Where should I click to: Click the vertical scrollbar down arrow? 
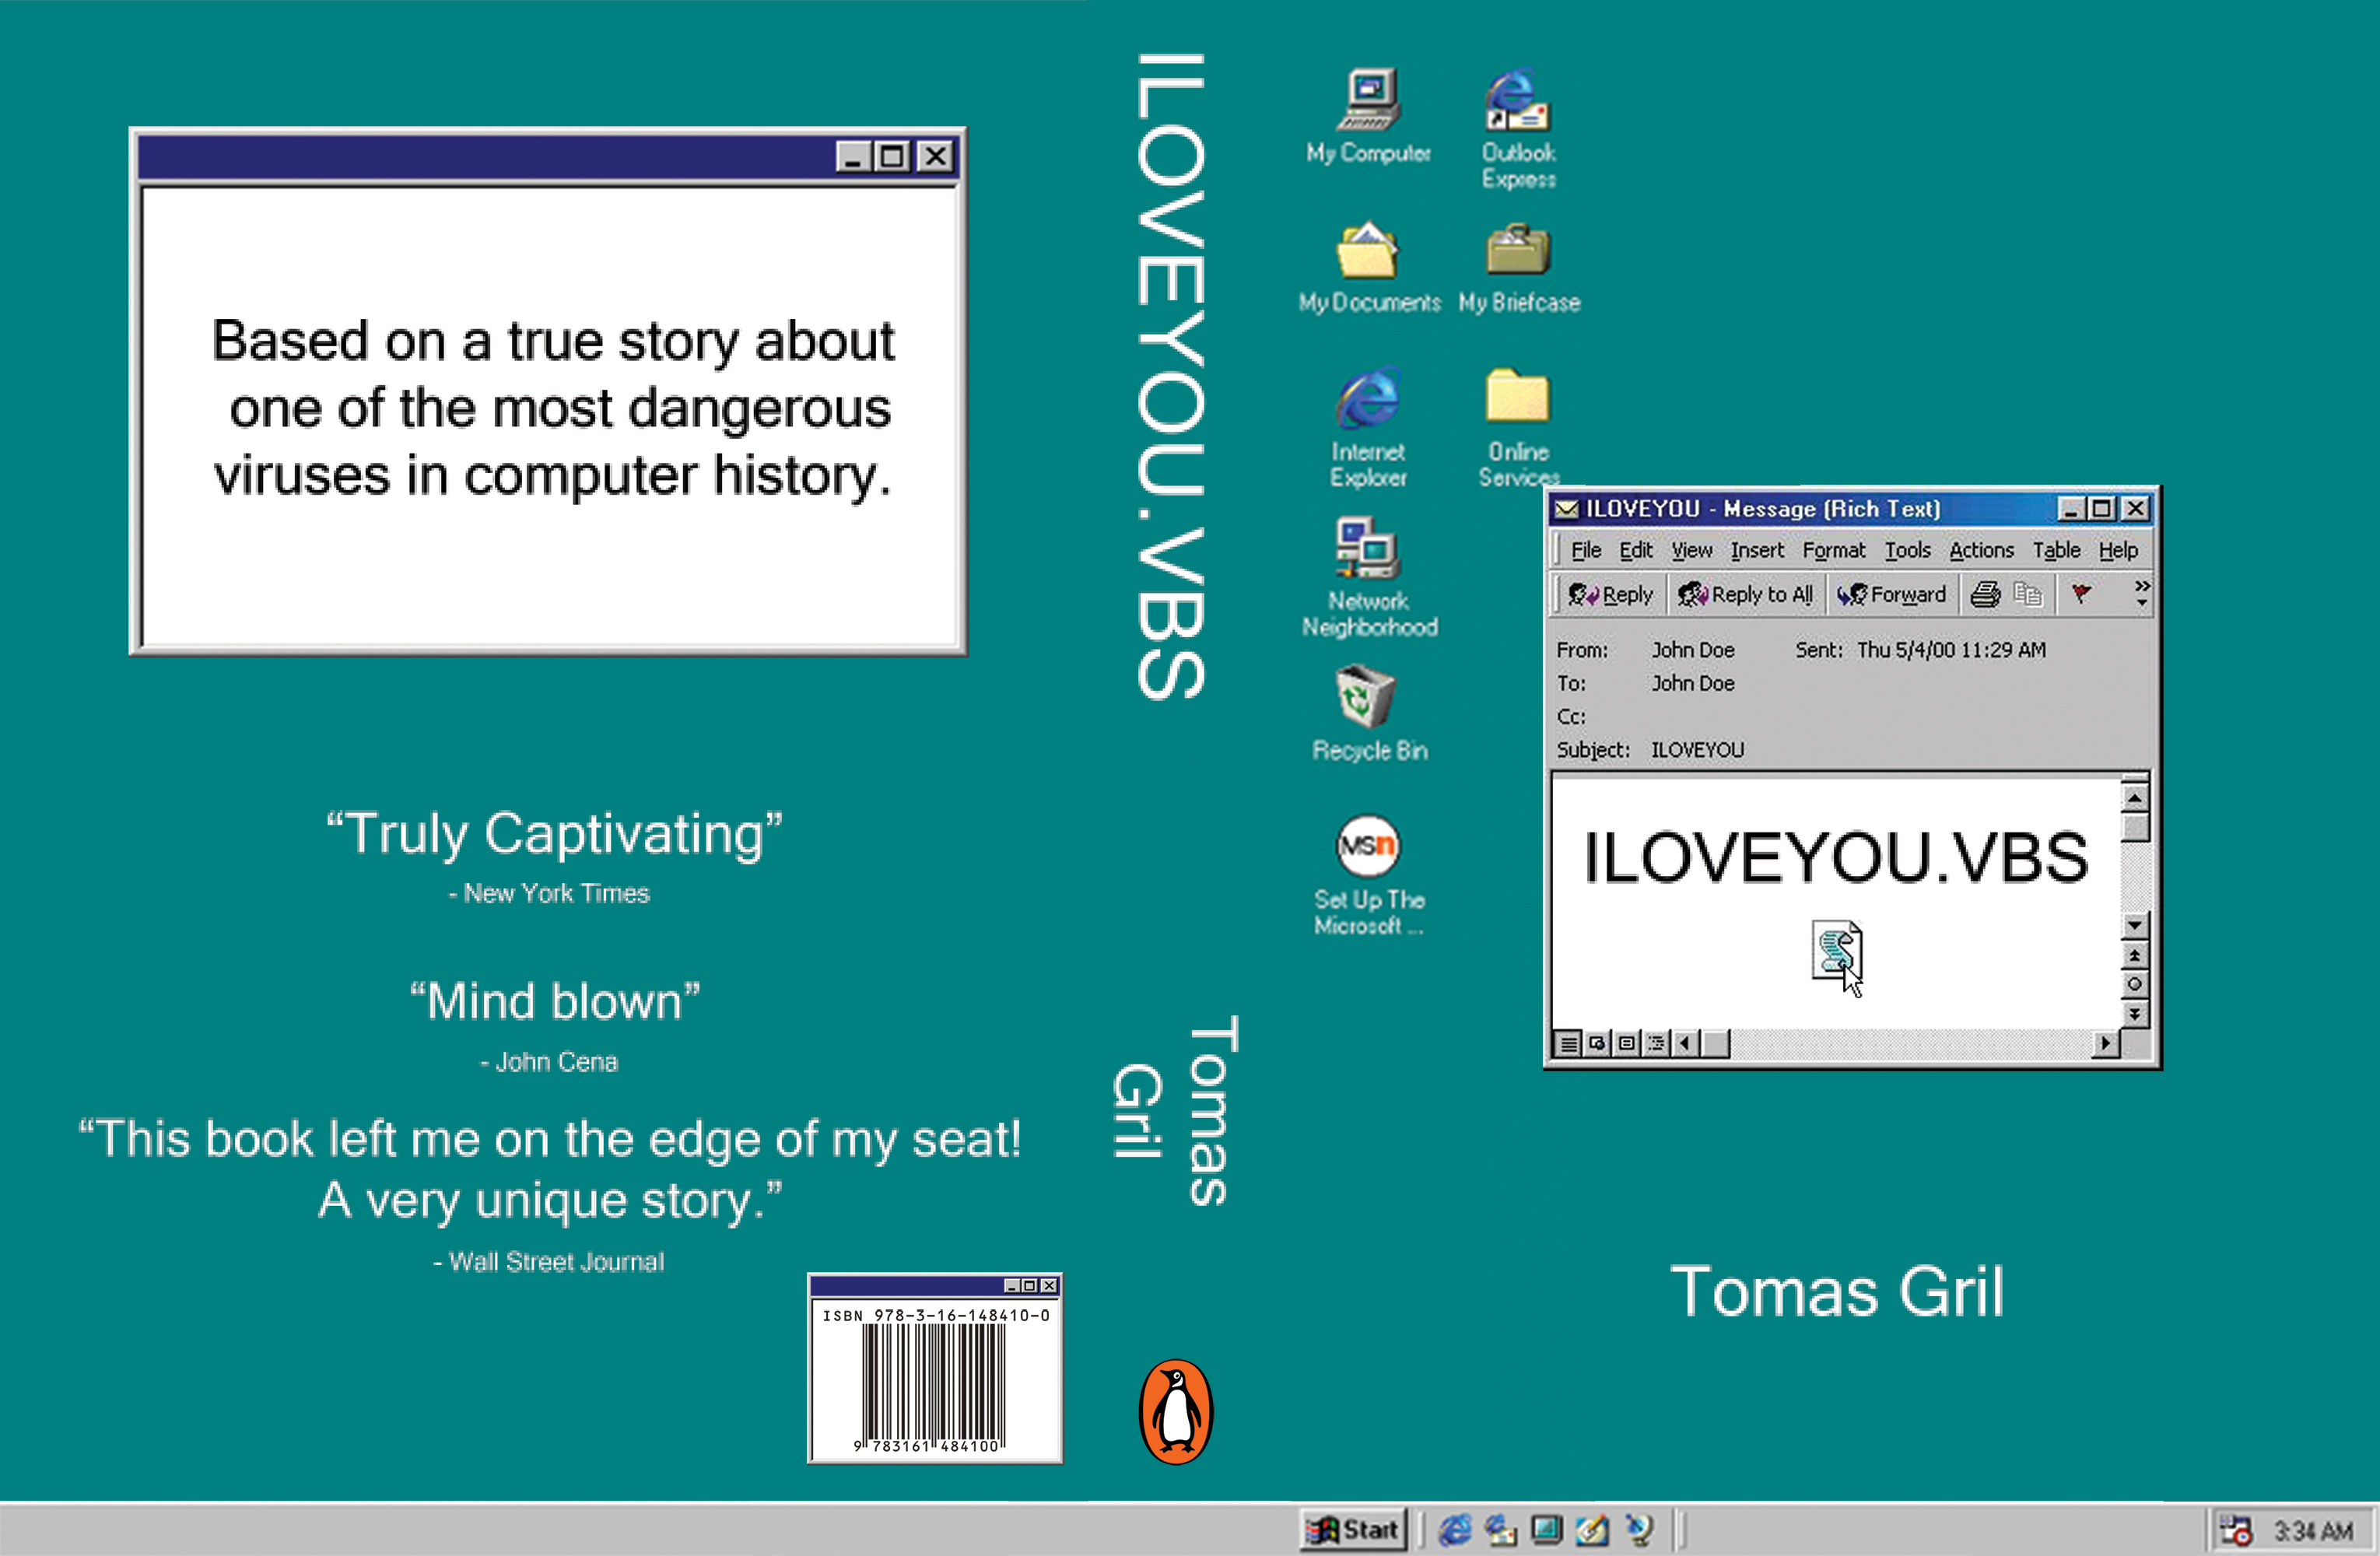click(x=2134, y=925)
